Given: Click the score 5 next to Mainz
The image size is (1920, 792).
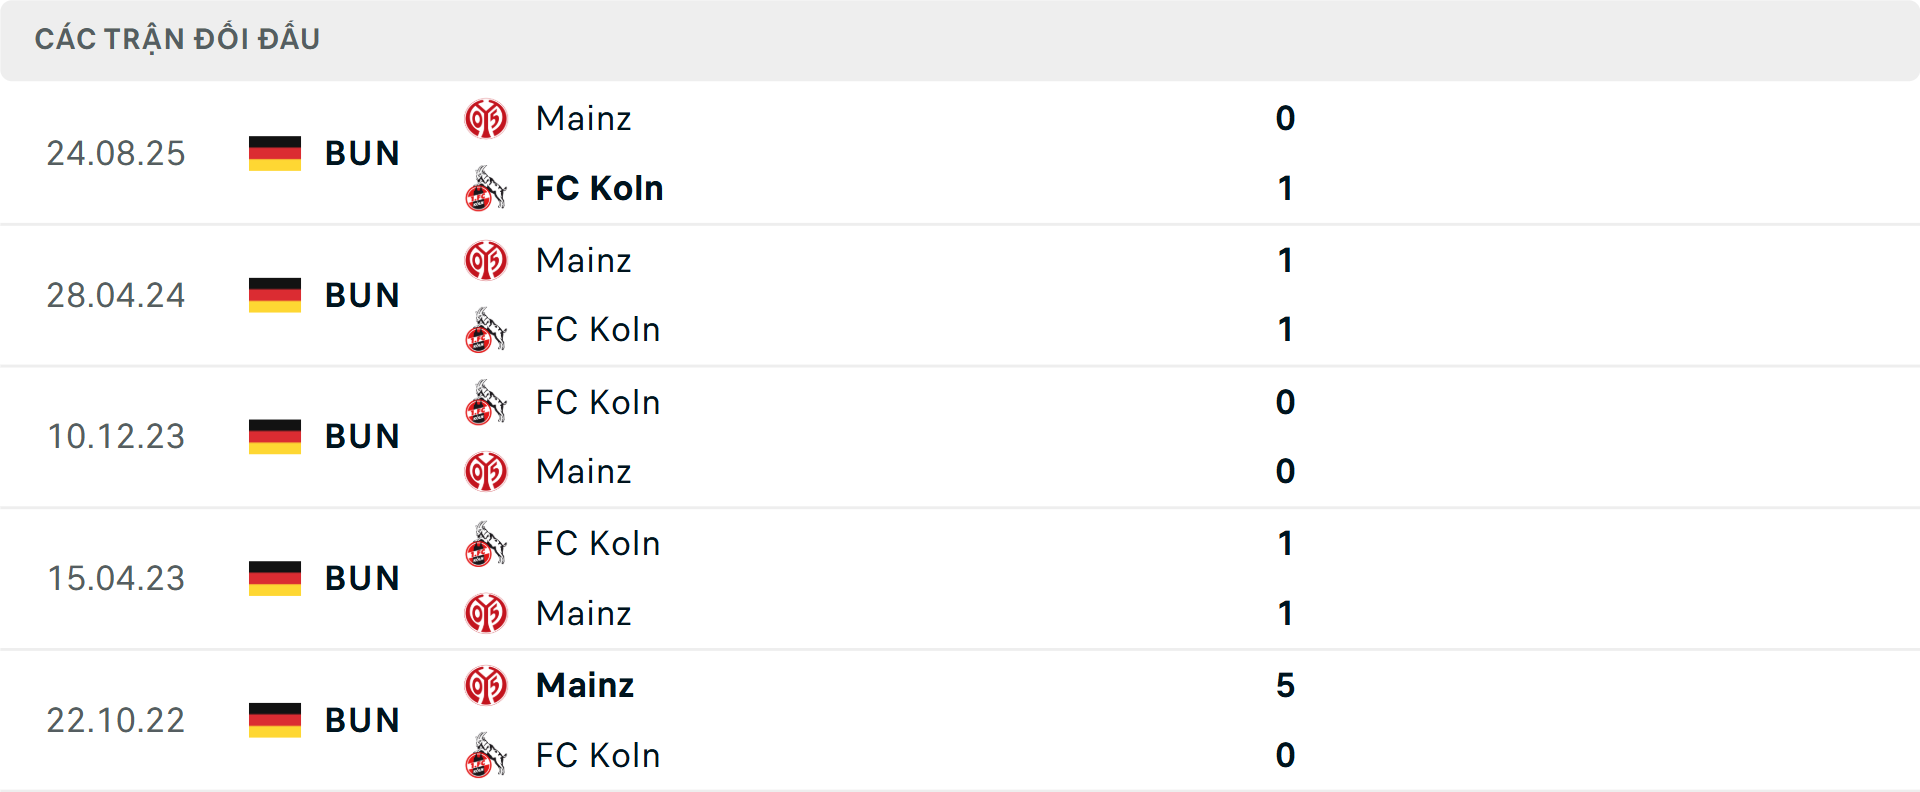Looking at the screenshot, I should pyautogui.click(x=1286, y=686).
